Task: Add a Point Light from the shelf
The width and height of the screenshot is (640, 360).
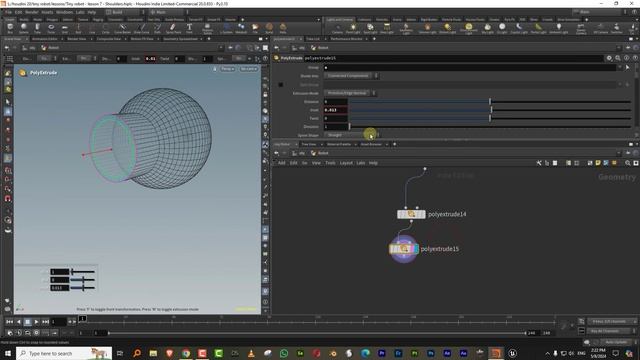Action: coord(353,28)
